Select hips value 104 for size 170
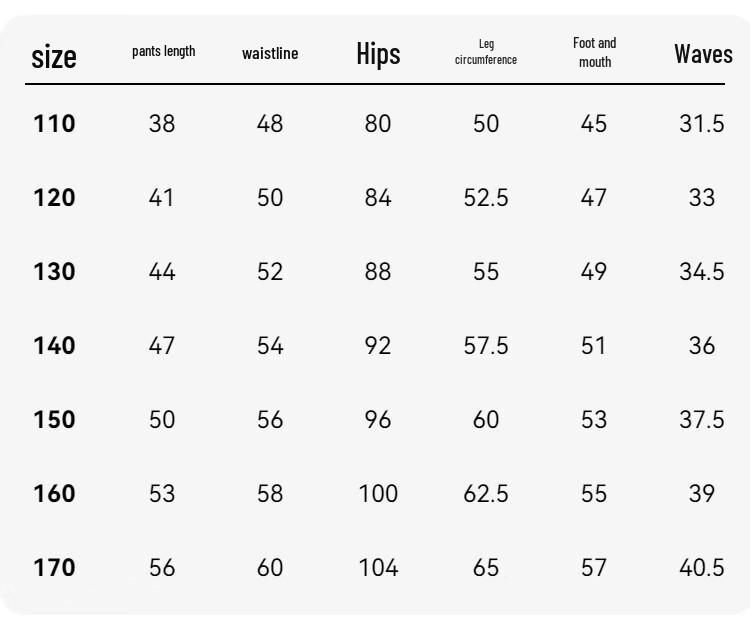The height and width of the screenshot is (629, 750). pyautogui.click(x=378, y=567)
